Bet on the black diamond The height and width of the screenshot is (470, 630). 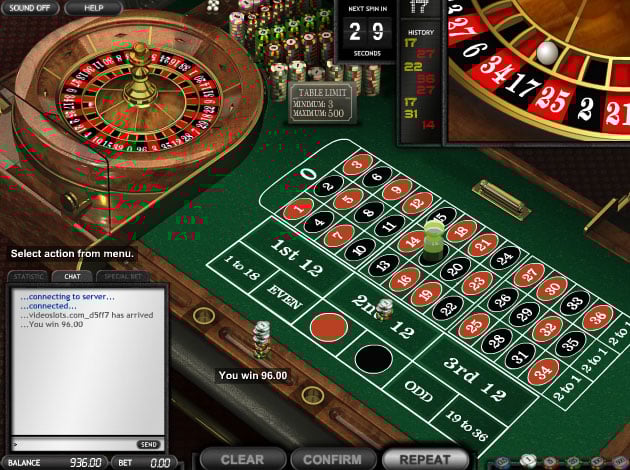coord(374,359)
